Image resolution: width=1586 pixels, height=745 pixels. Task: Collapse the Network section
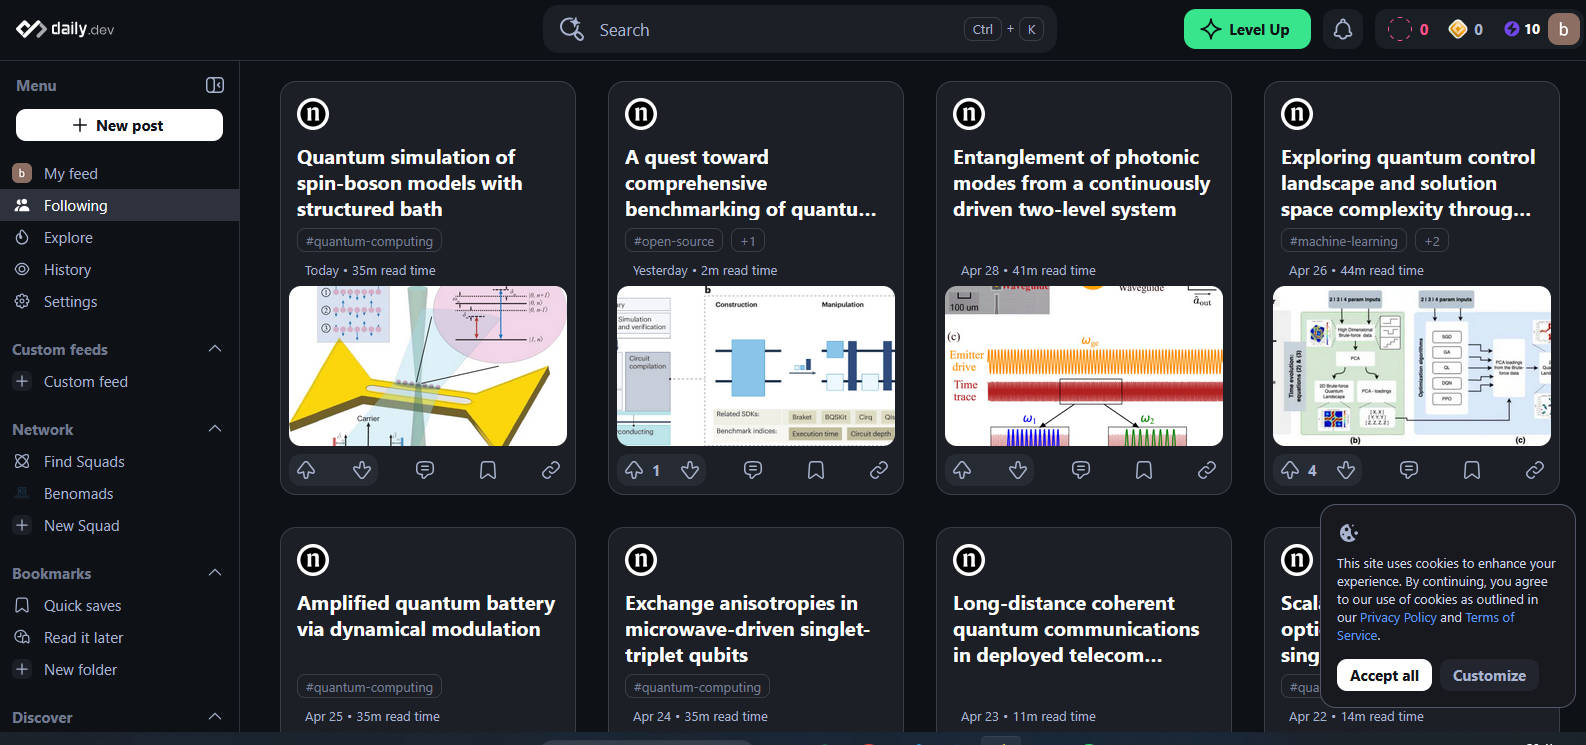[215, 429]
